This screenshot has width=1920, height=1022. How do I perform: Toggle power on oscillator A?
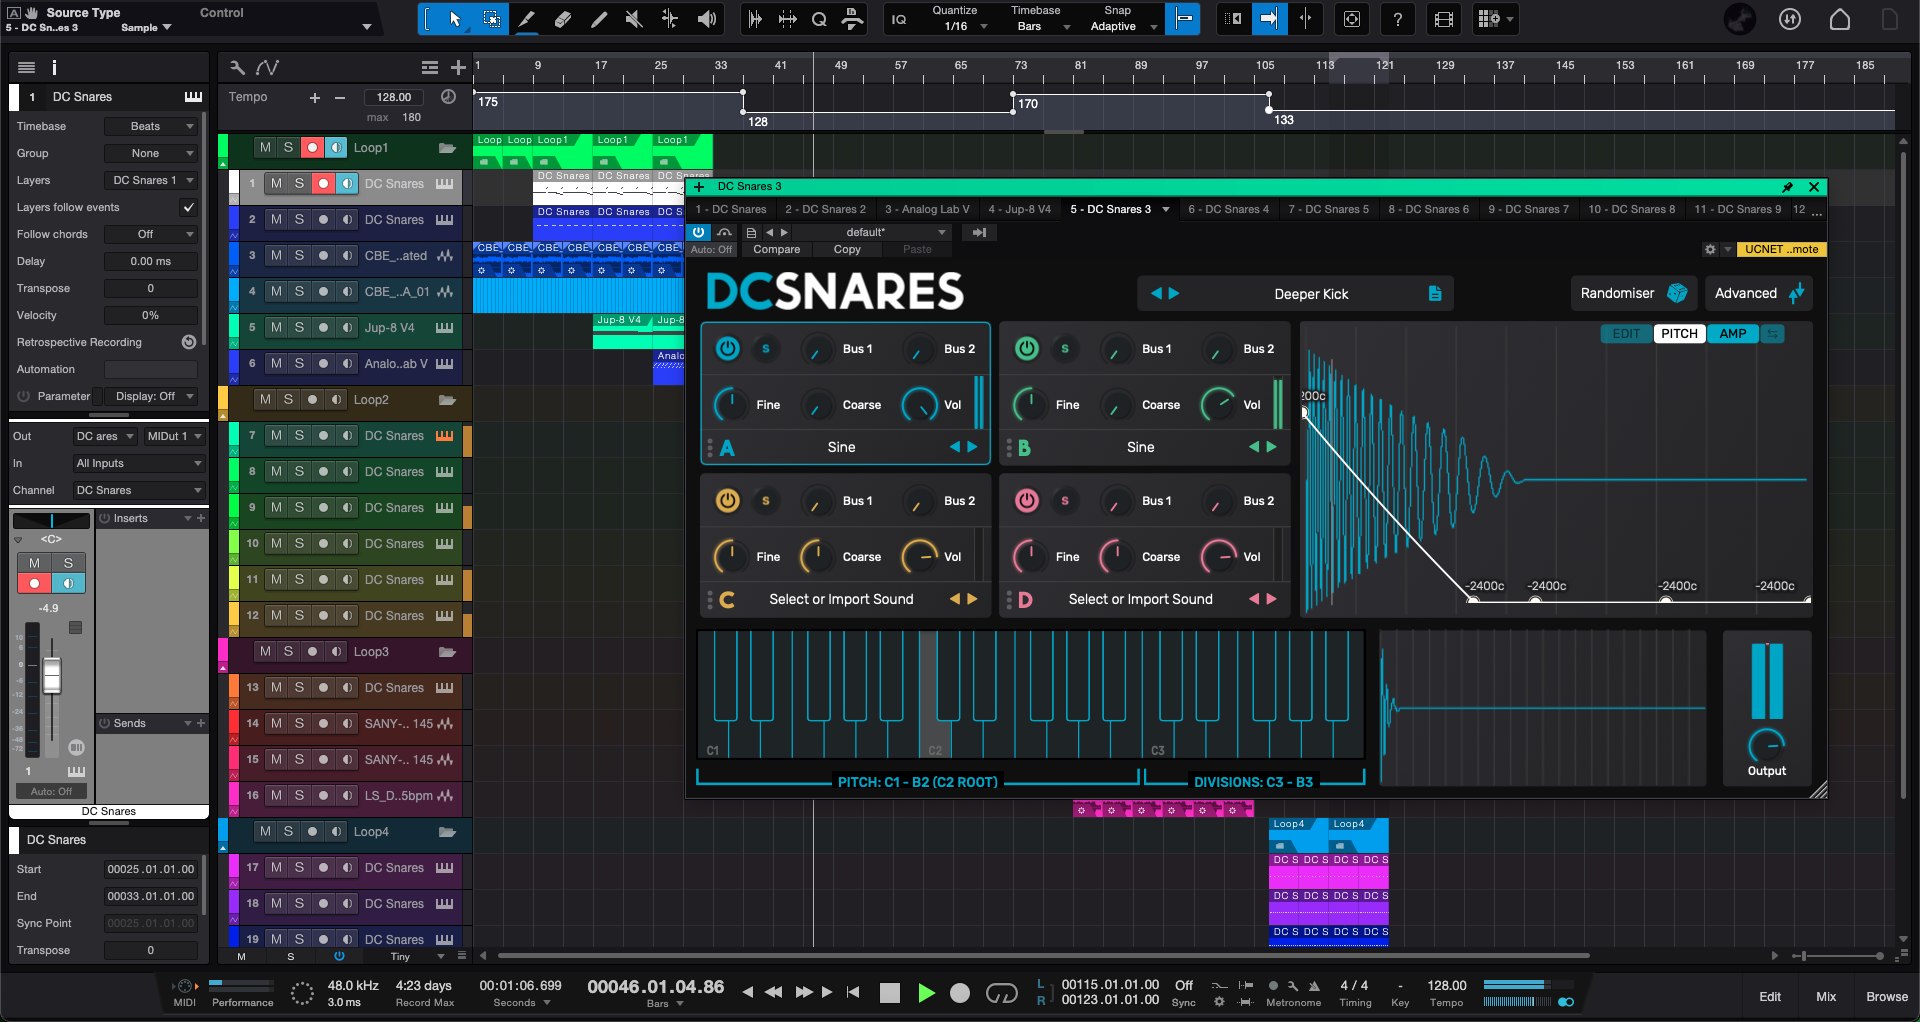tap(727, 348)
